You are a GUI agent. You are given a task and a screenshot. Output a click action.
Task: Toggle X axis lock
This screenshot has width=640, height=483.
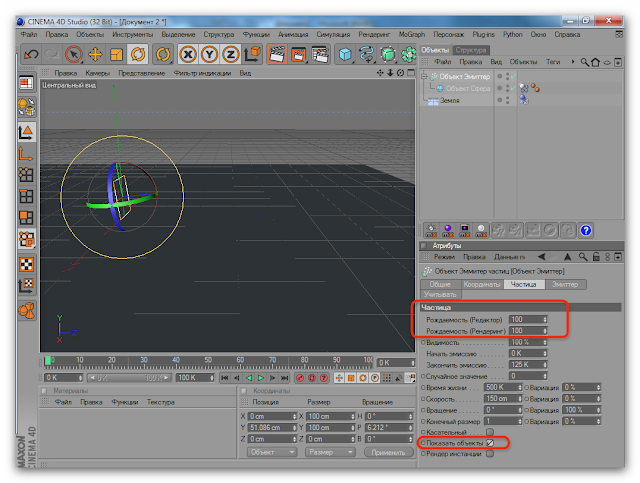[x=188, y=54]
